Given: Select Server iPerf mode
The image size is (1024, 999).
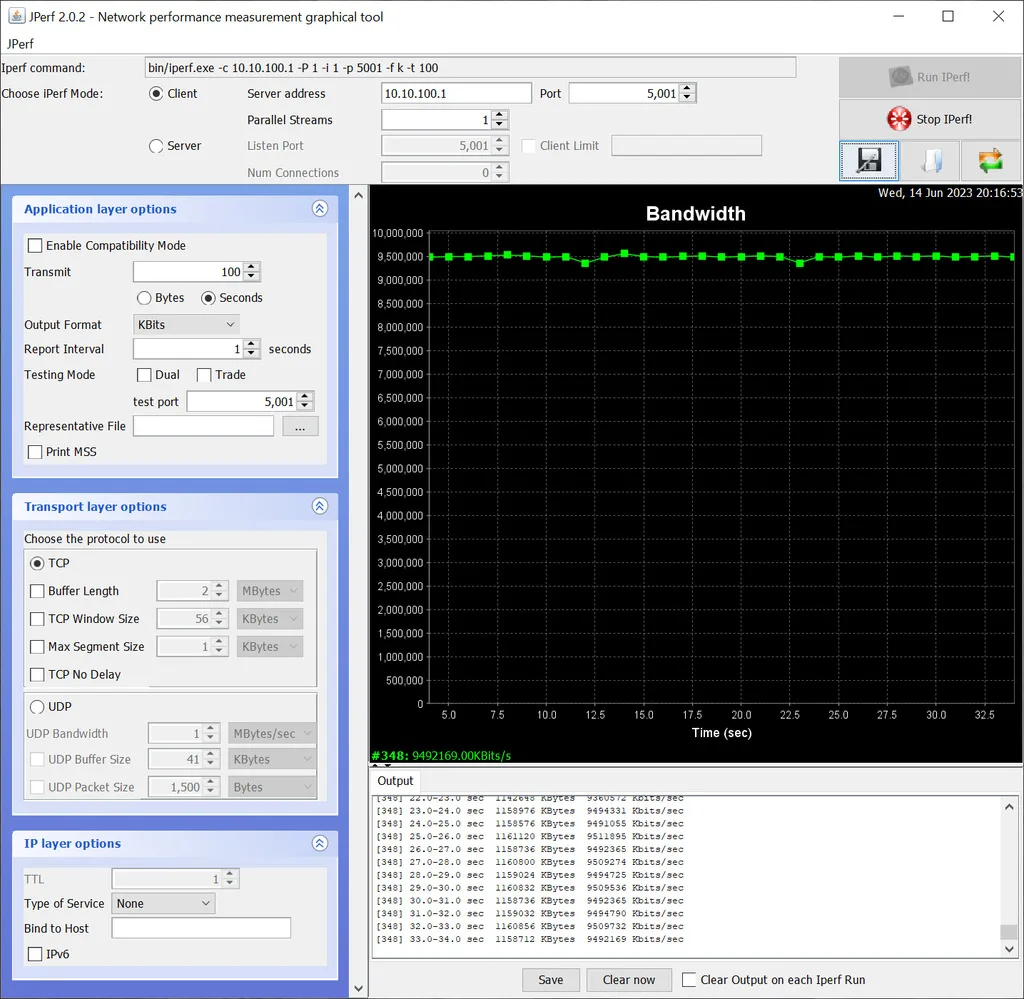Looking at the screenshot, I should coord(156,146).
